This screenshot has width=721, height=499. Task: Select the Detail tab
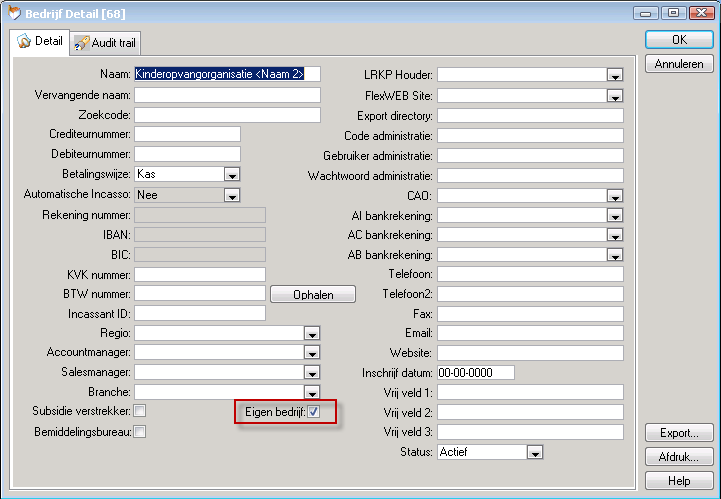(40, 42)
